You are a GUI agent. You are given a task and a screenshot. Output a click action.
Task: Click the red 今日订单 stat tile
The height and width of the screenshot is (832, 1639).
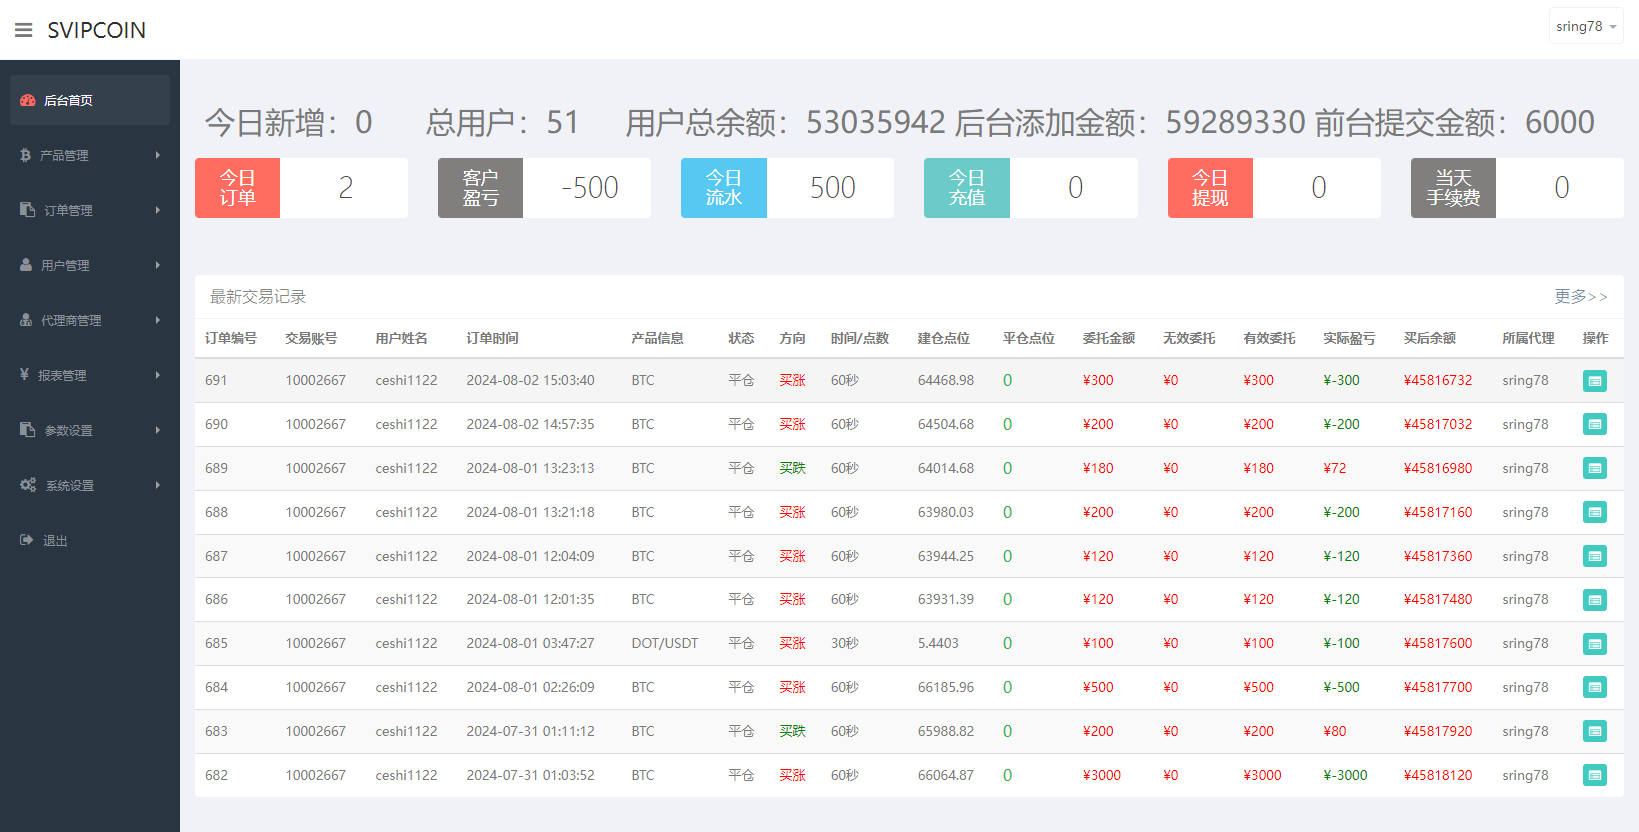click(238, 188)
